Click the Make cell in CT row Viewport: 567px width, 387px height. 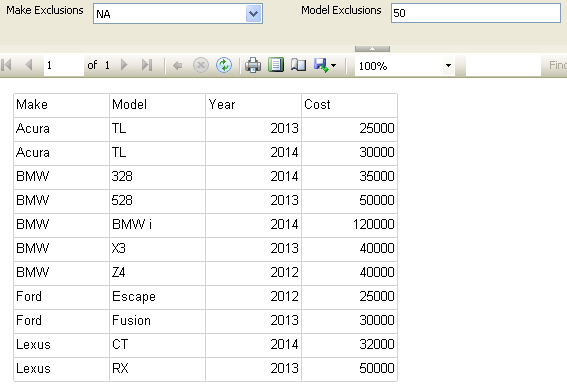61,345
